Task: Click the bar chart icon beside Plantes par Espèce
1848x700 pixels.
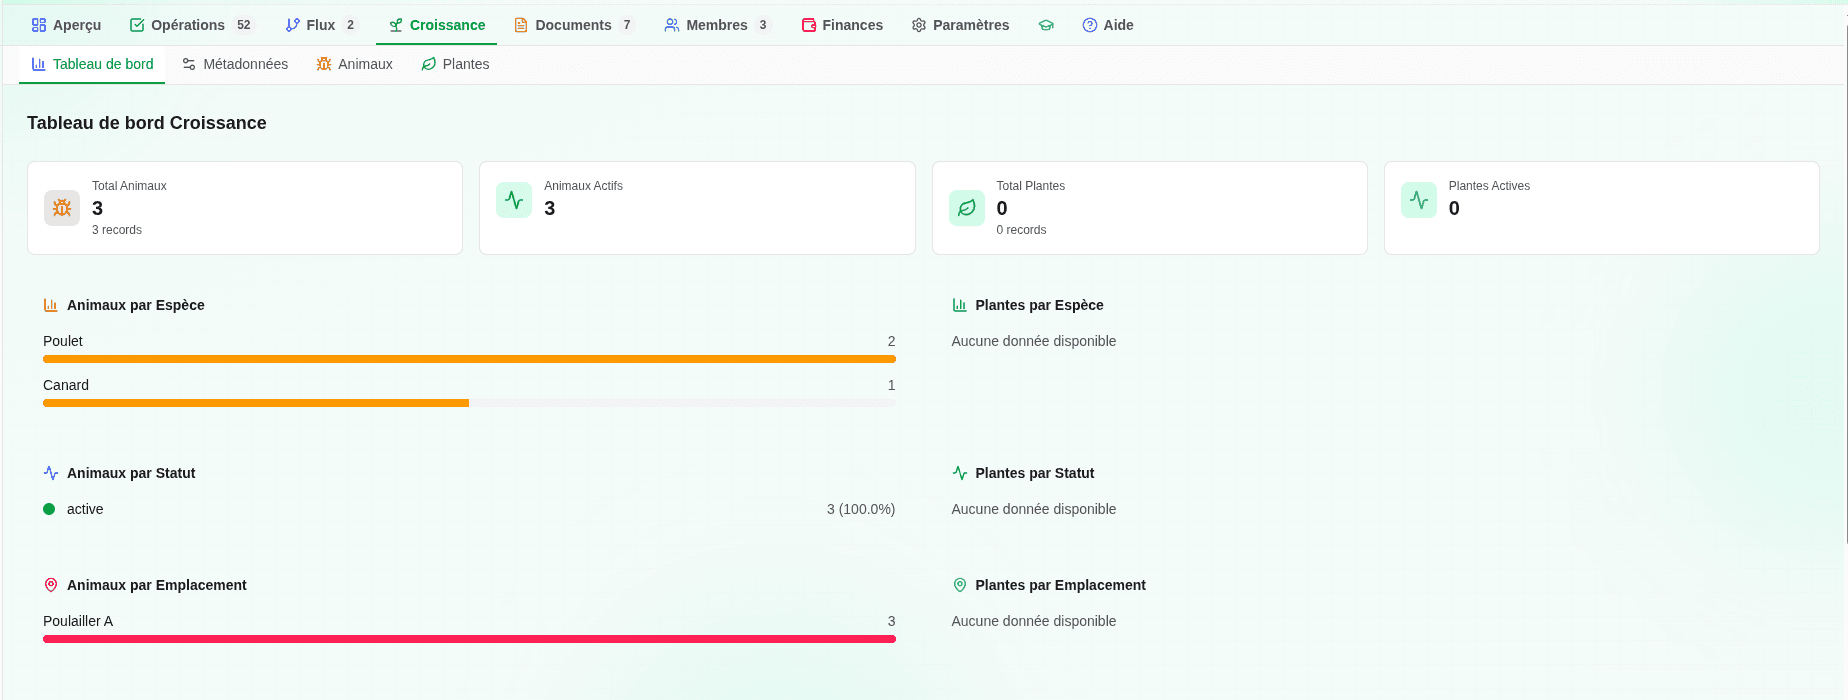Action: click(x=960, y=305)
